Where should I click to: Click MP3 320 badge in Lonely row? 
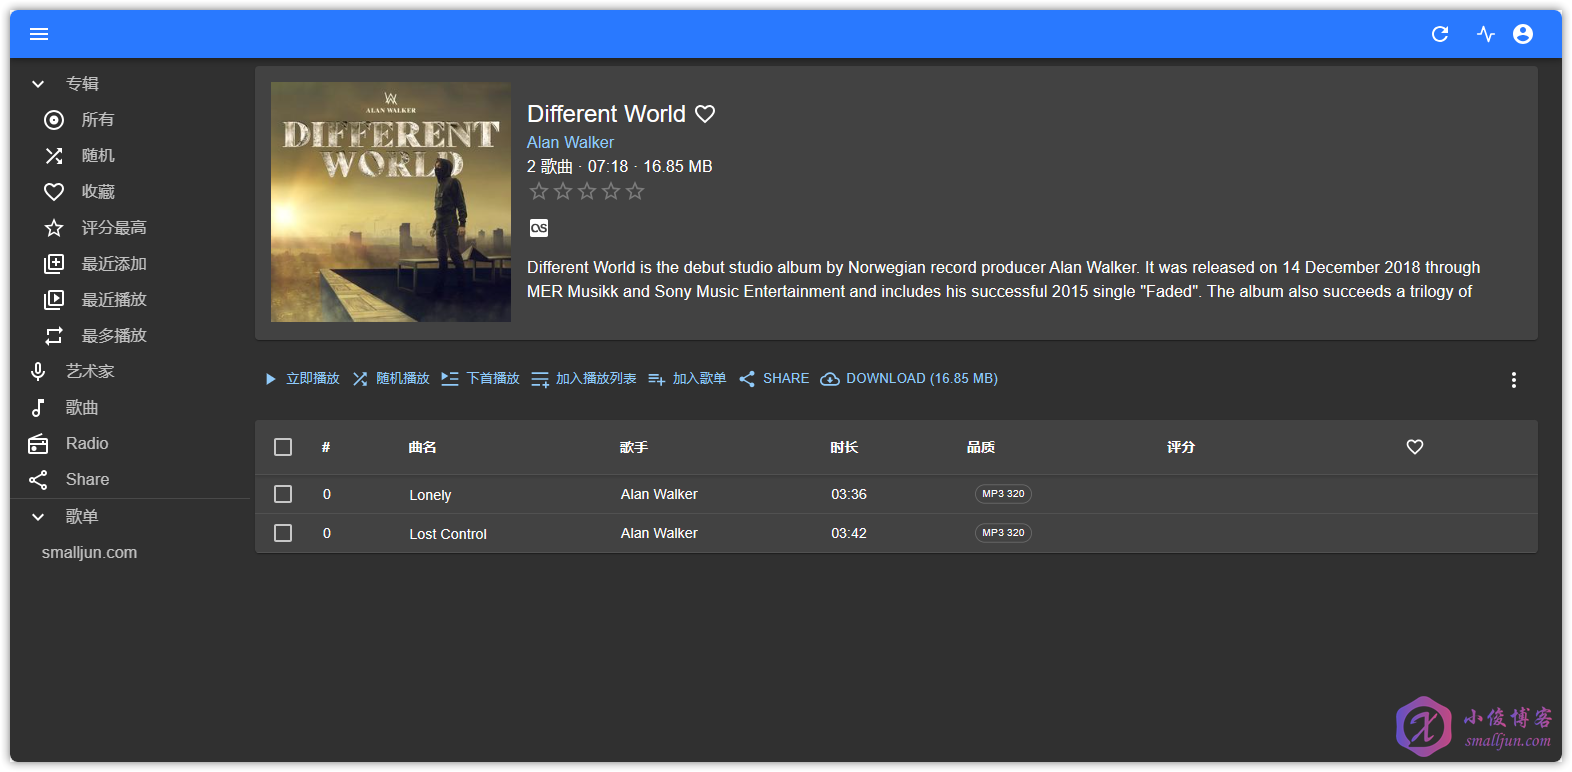pyautogui.click(x=1003, y=494)
